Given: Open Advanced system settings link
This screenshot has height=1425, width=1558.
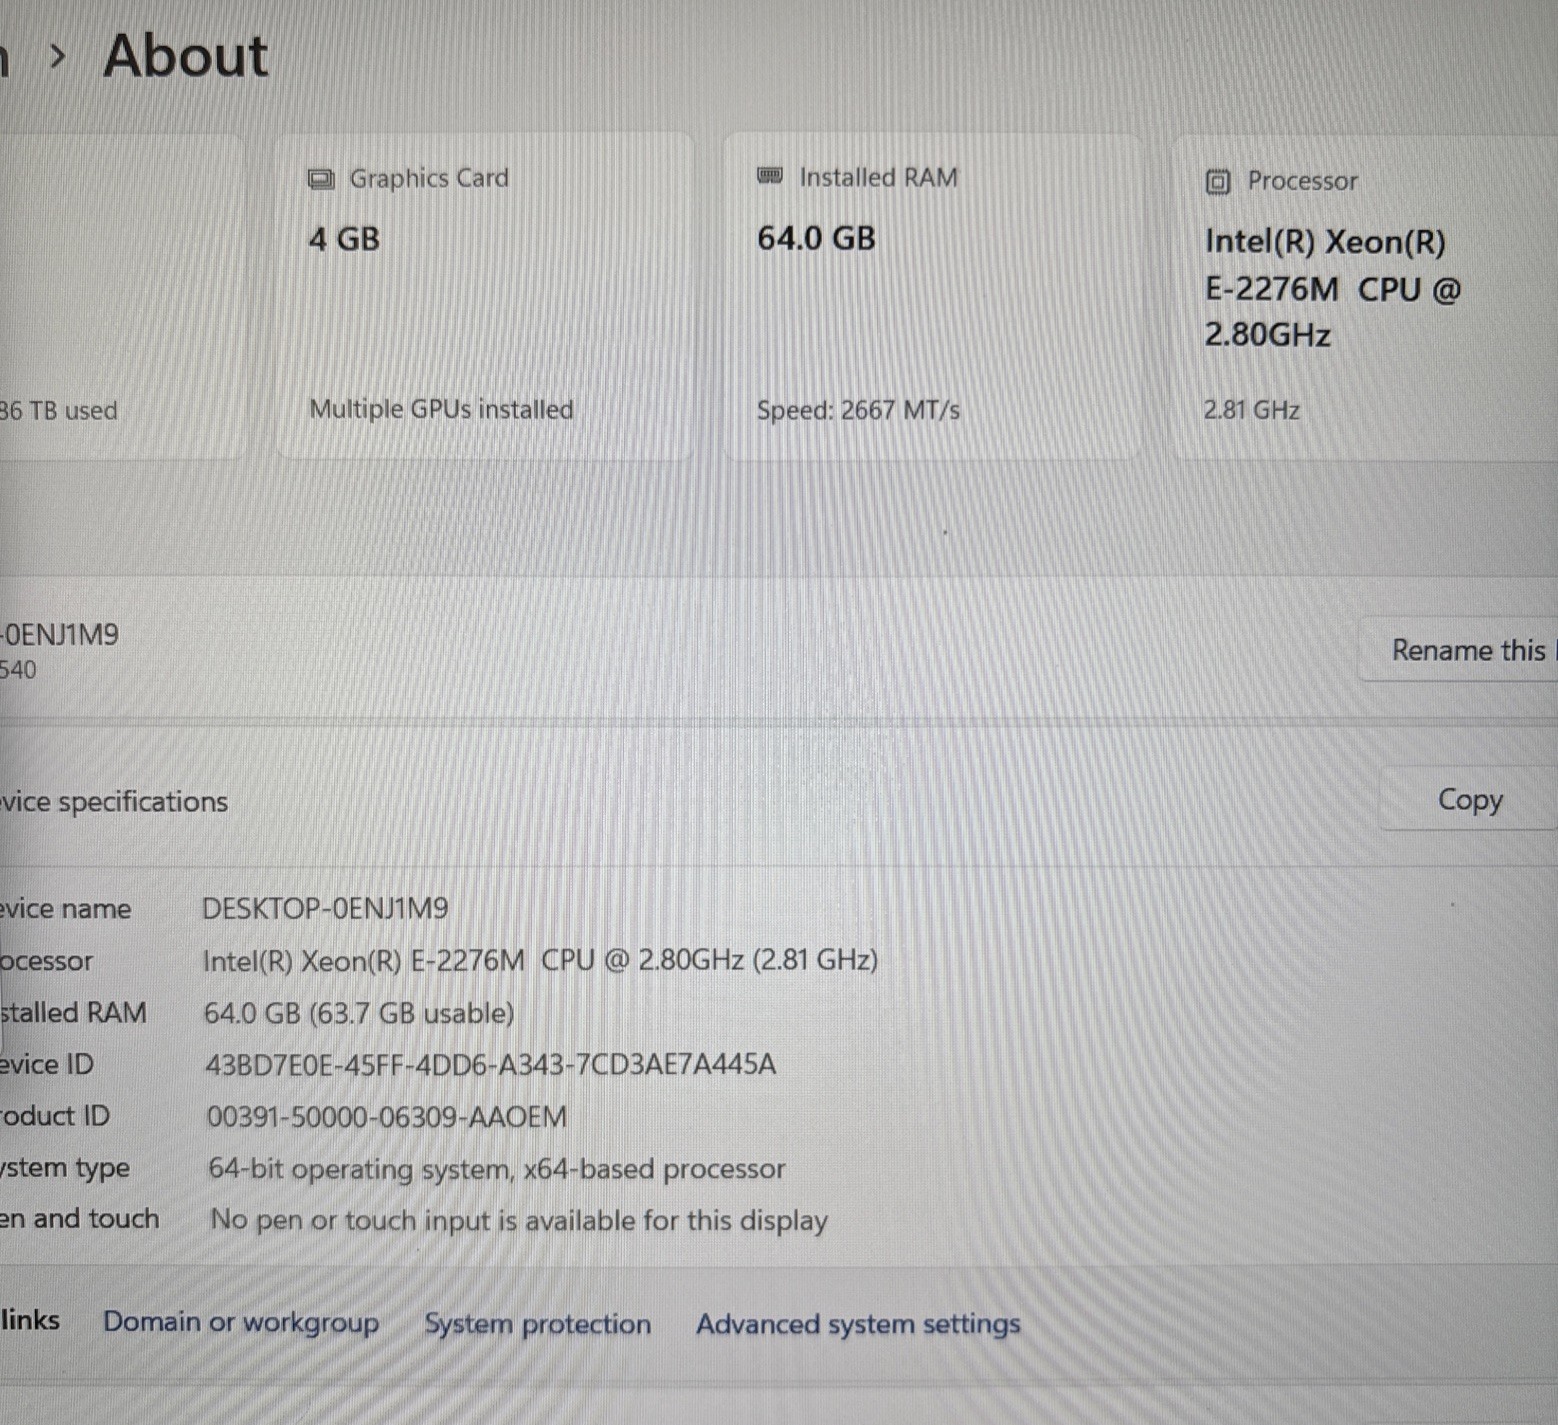Looking at the screenshot, I should (858, 1324).
